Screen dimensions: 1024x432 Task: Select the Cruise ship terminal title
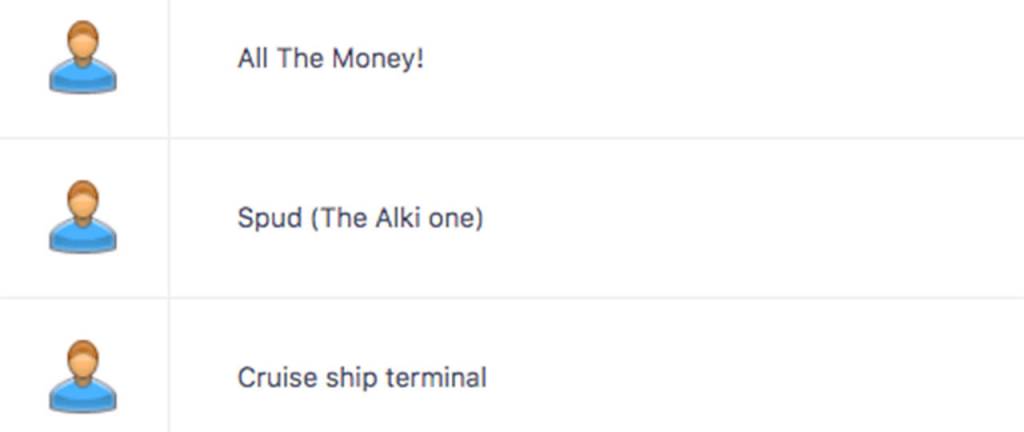pos(362,377)
